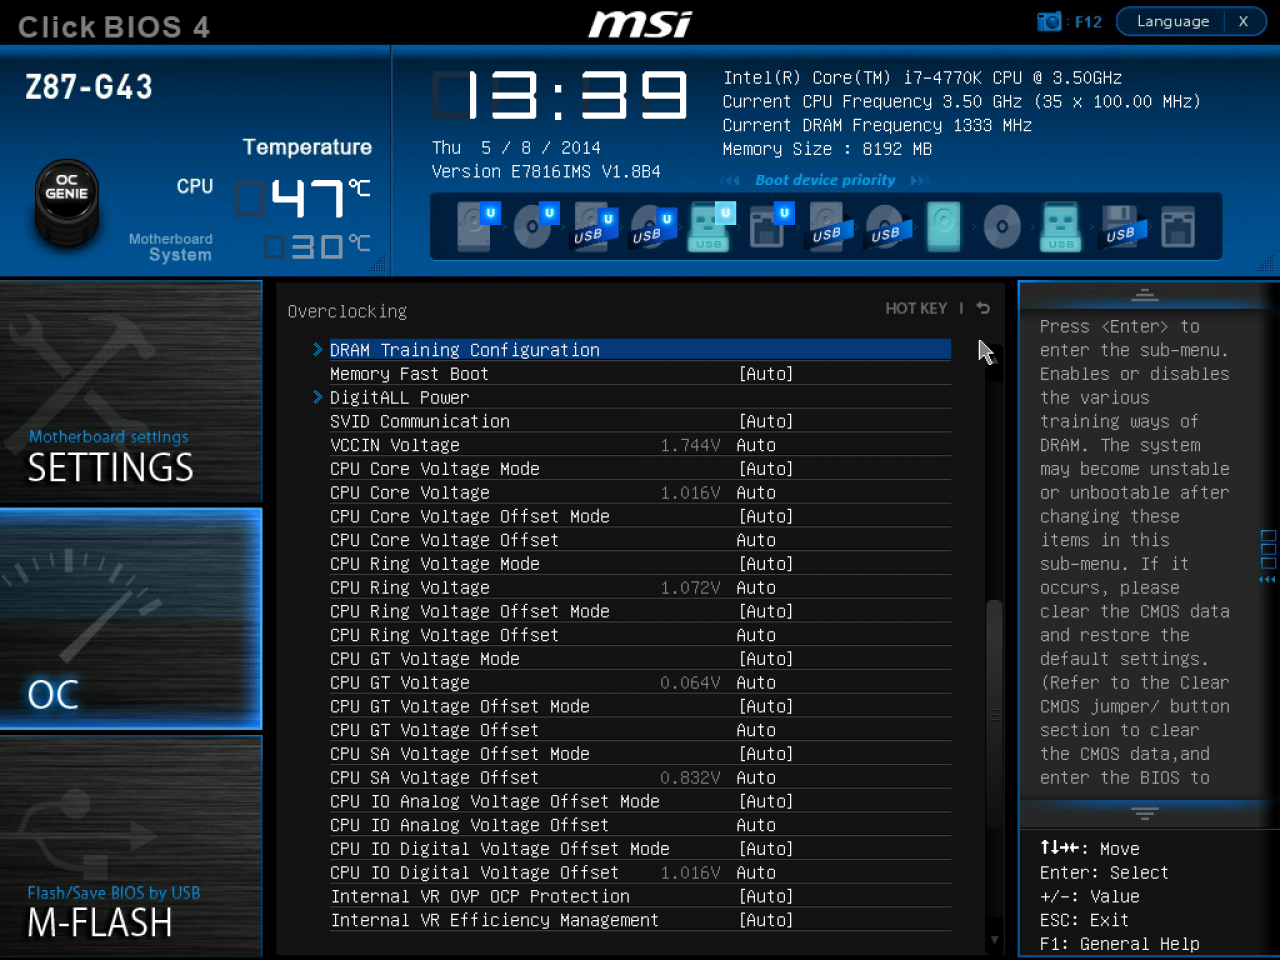Select the highlighted USB key icon without UEFI badge
This screenshot has height=960, width=1280.
[x=1061, y=226]
